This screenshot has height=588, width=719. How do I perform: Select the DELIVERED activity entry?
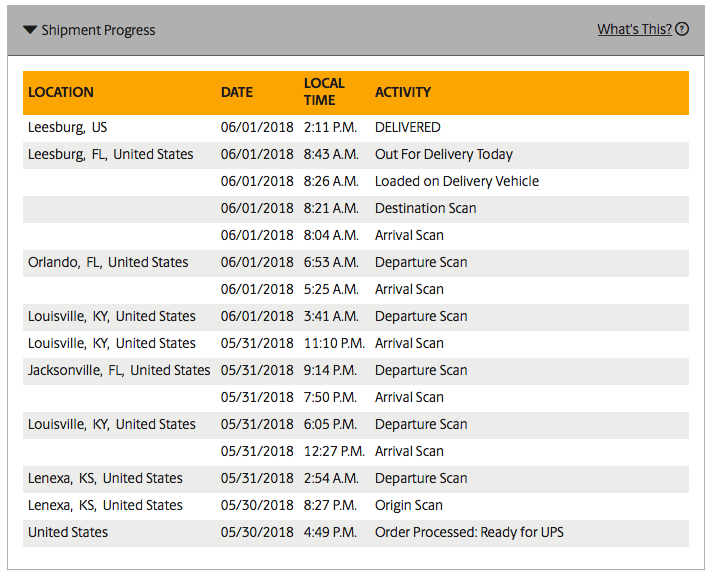point(408,127)
